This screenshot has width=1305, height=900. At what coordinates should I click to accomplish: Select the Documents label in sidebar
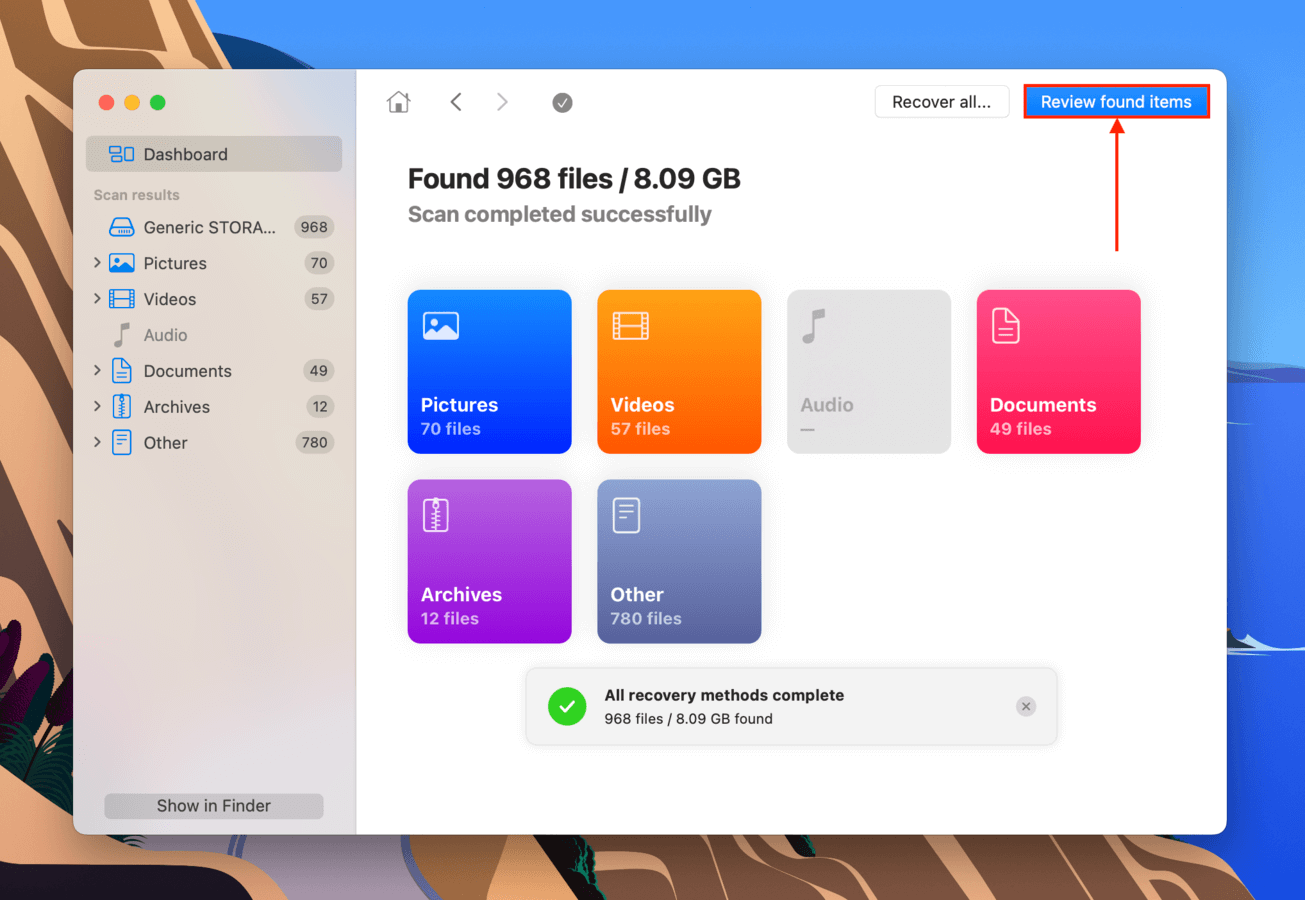pyautogui.click(x=187, y=371)
